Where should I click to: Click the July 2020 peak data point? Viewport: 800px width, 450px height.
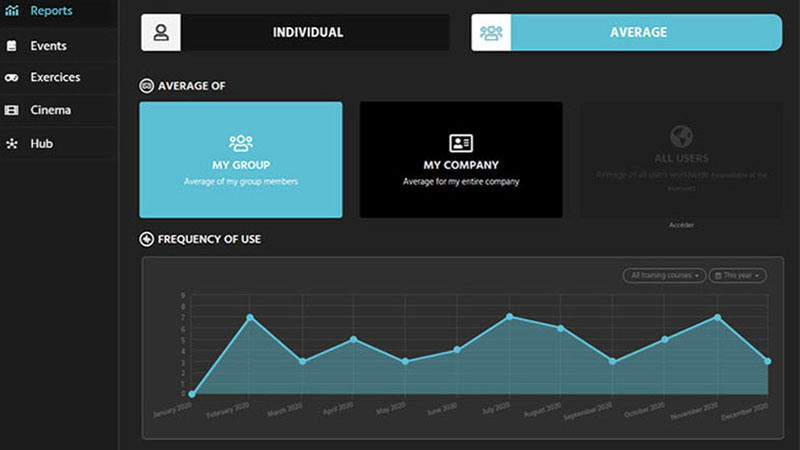click(x=509, y=317)
